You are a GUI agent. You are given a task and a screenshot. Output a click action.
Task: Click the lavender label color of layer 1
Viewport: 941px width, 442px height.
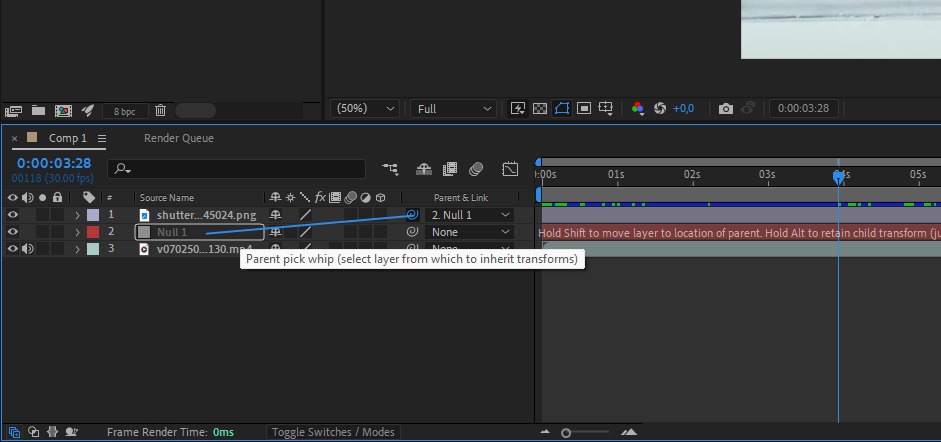click(93, 215)
